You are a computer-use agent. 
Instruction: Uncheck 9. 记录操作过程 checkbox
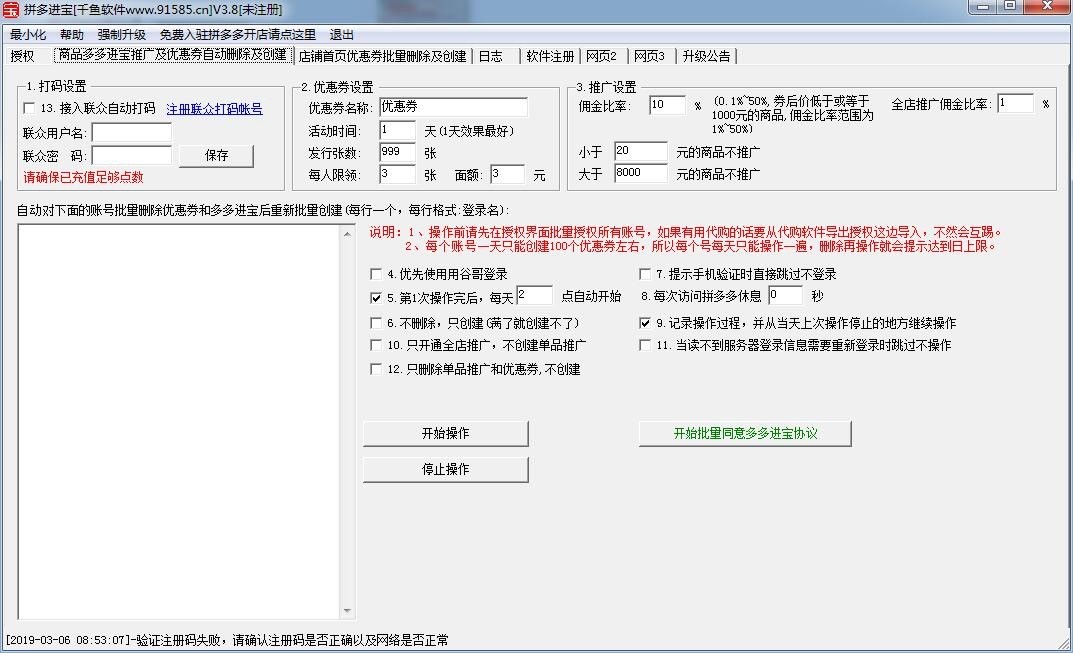click(x=645, y=322)
